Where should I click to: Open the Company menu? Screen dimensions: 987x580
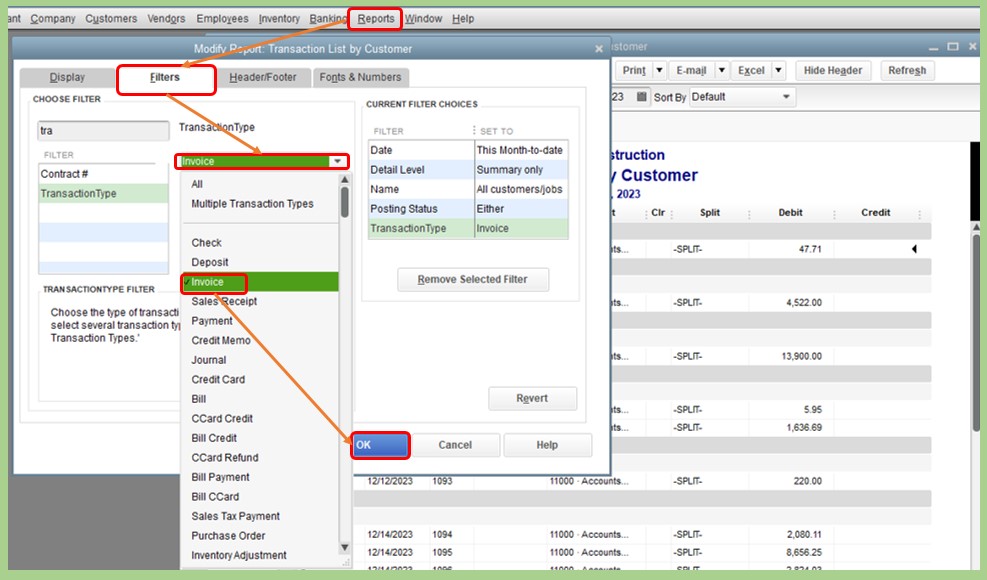pos(53,19)
